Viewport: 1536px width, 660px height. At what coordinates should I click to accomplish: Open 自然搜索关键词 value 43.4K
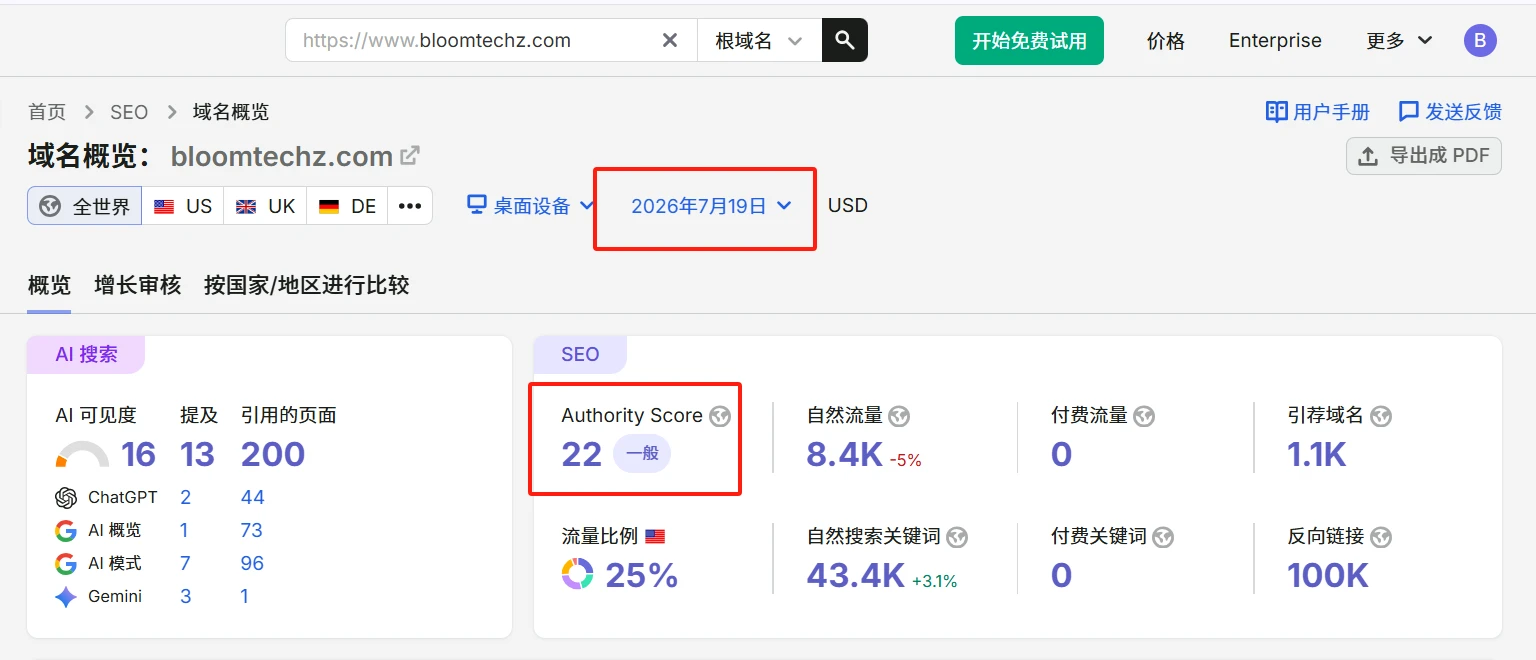point(856,575)
